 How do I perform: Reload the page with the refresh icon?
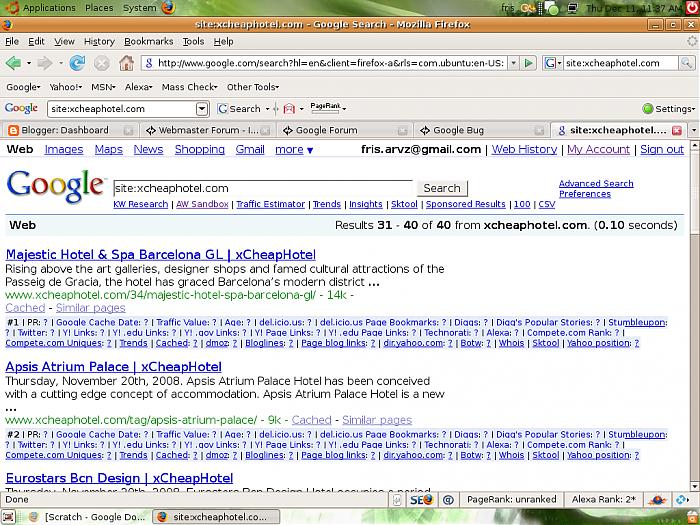pyautogui.click(x=77, y=63)
